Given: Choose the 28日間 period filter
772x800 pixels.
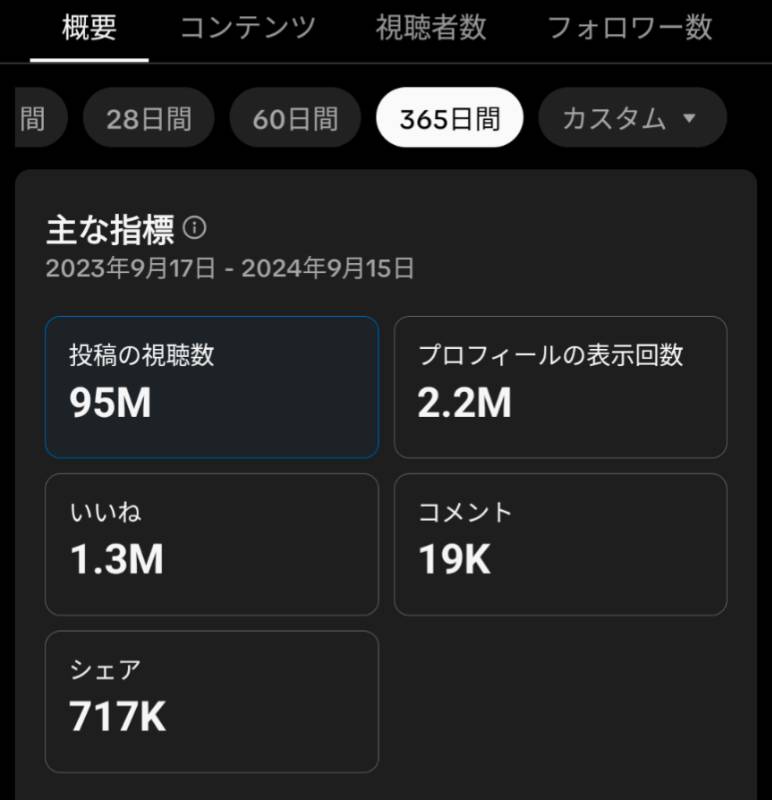Looking at the screenshot, I should pyautogui.click(x=148, y=117).
